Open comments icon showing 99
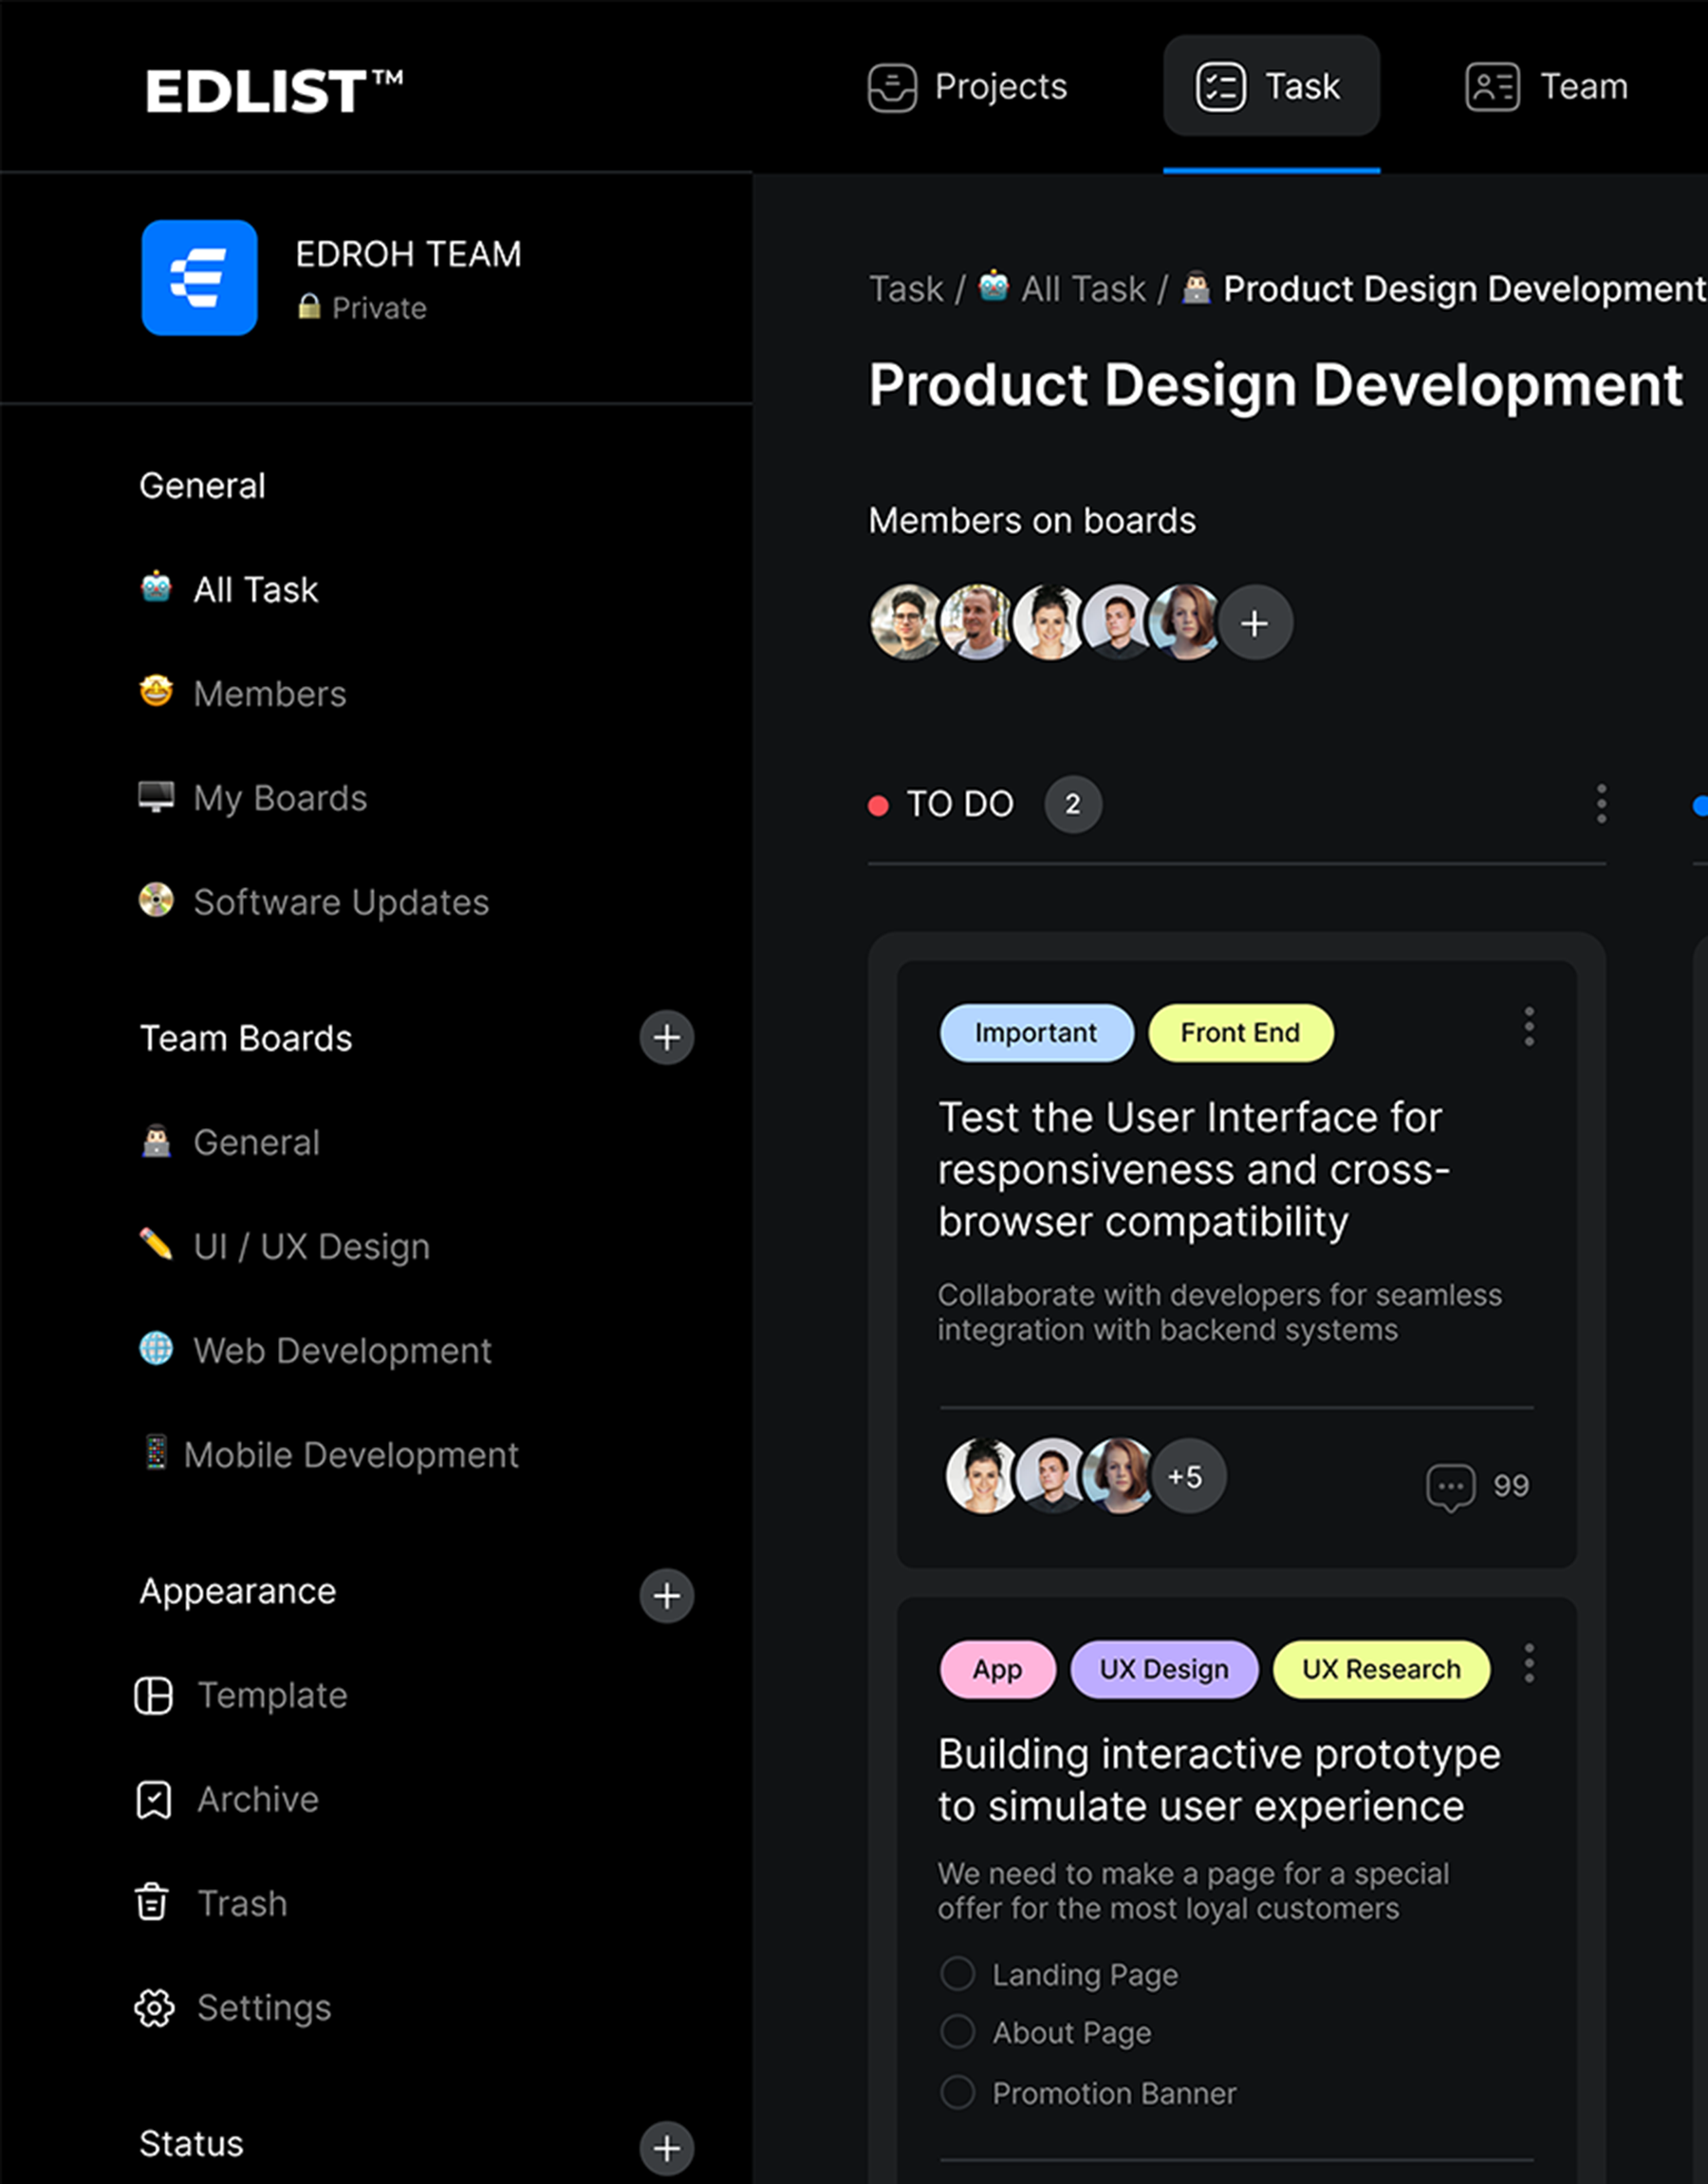The width and height of the screenshot is (1708, 2184). [x=1450, y=1486]
